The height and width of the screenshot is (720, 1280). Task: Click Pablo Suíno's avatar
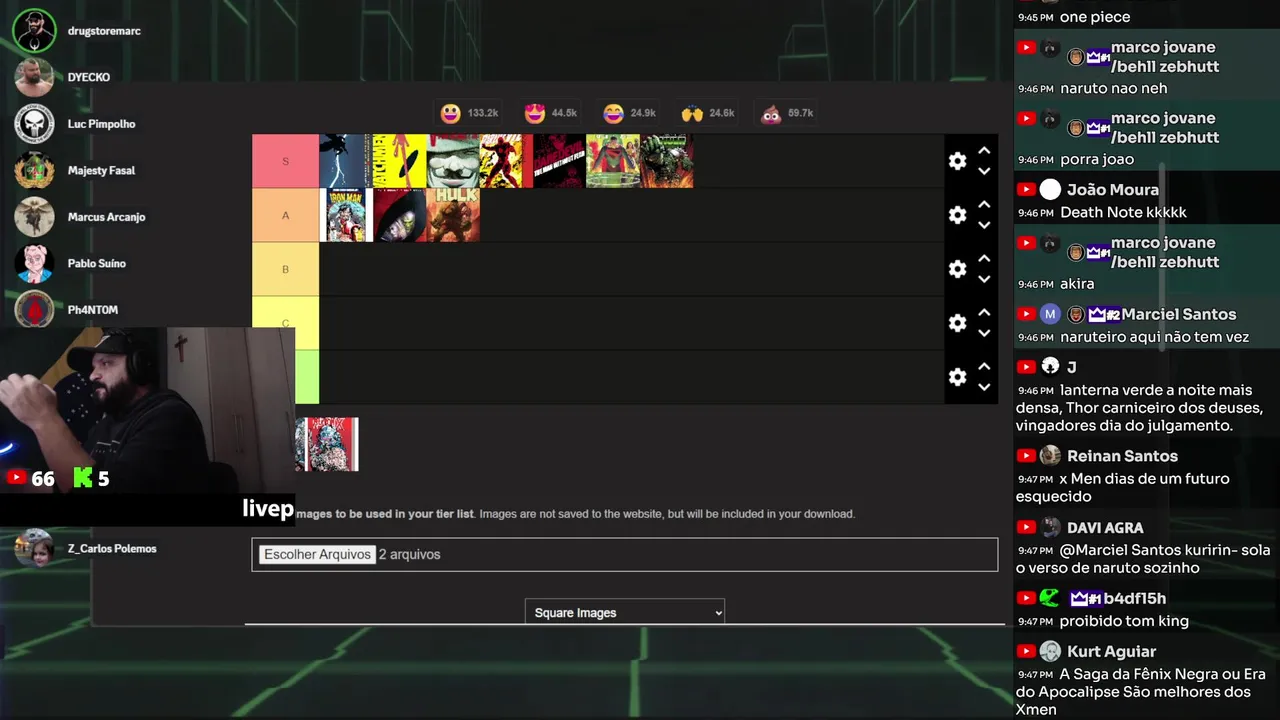tap(34, 263)
